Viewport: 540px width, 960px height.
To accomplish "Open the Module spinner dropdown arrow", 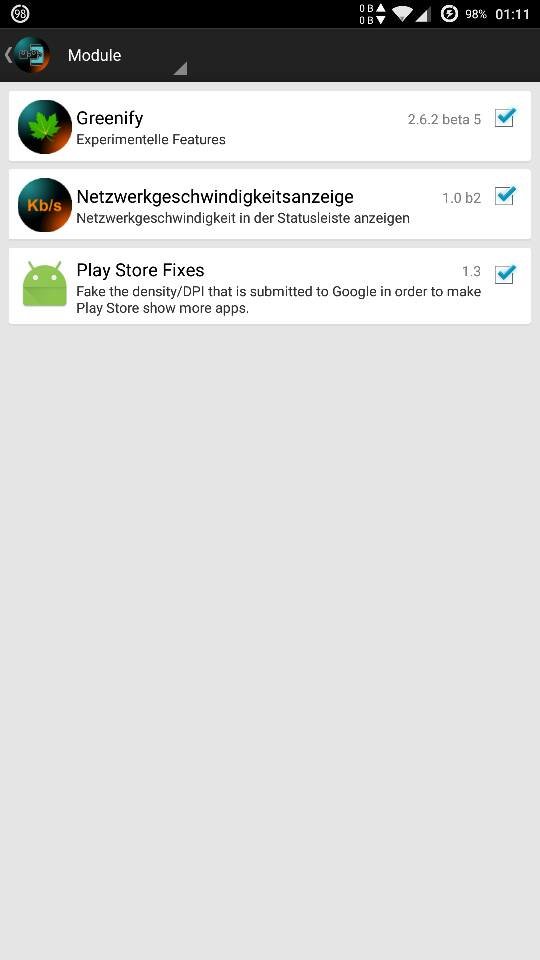I will tap(179, 68).
